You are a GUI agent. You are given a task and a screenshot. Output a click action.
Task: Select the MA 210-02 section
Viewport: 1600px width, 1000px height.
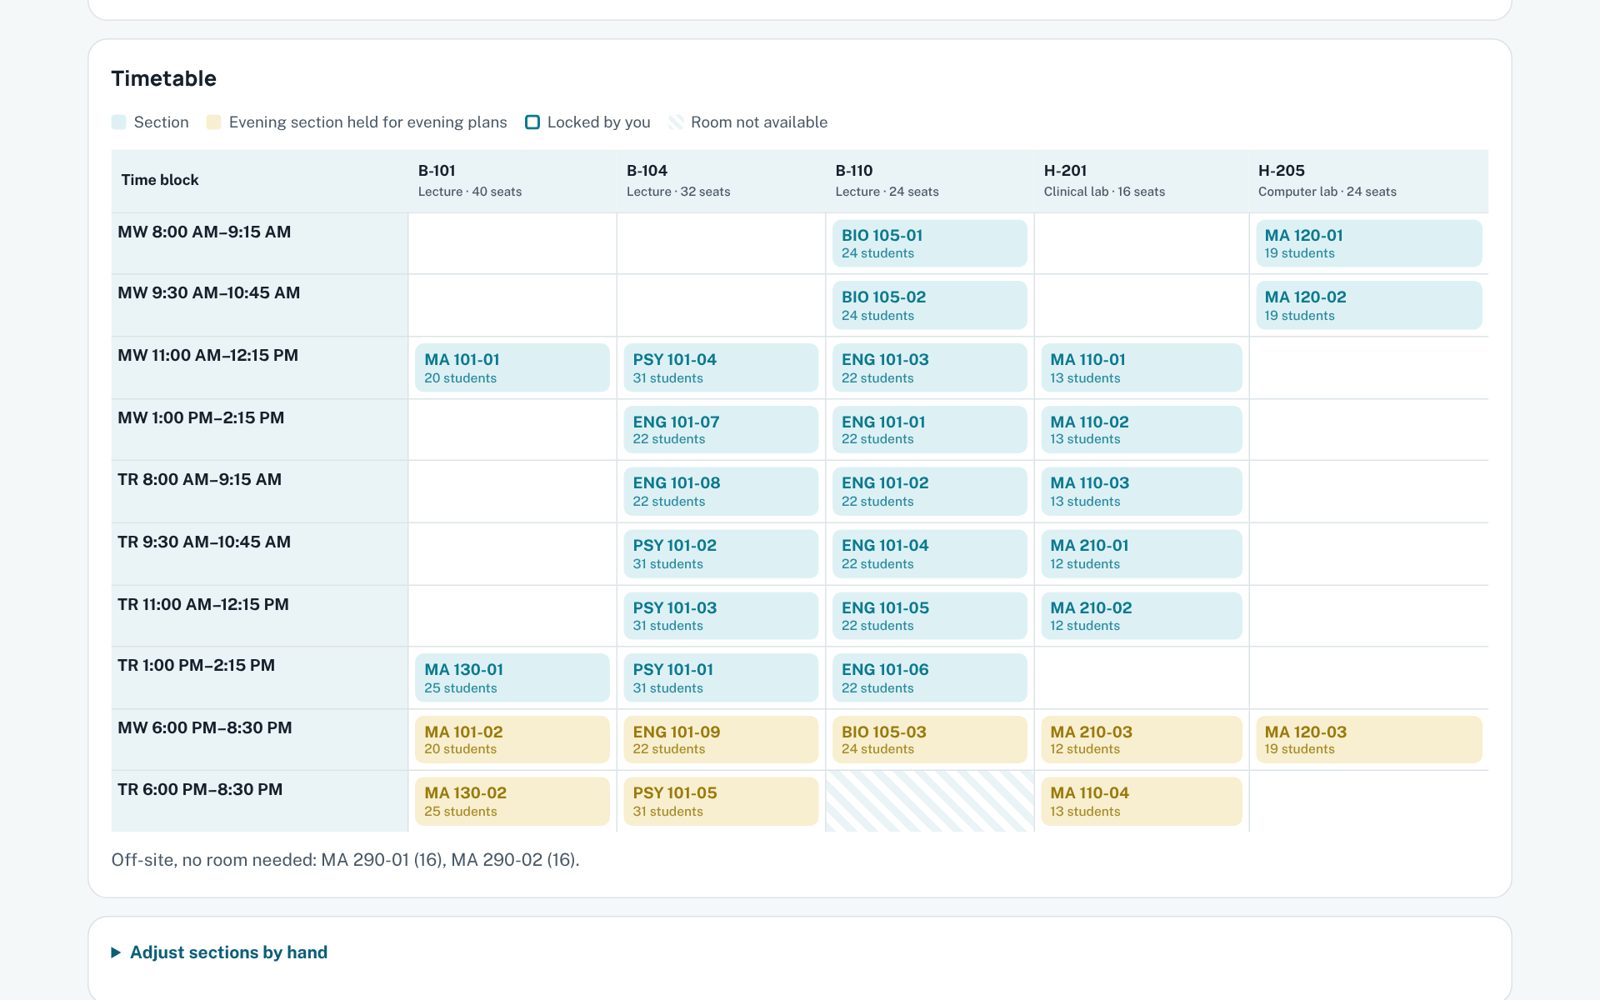tap(1141, 616)
